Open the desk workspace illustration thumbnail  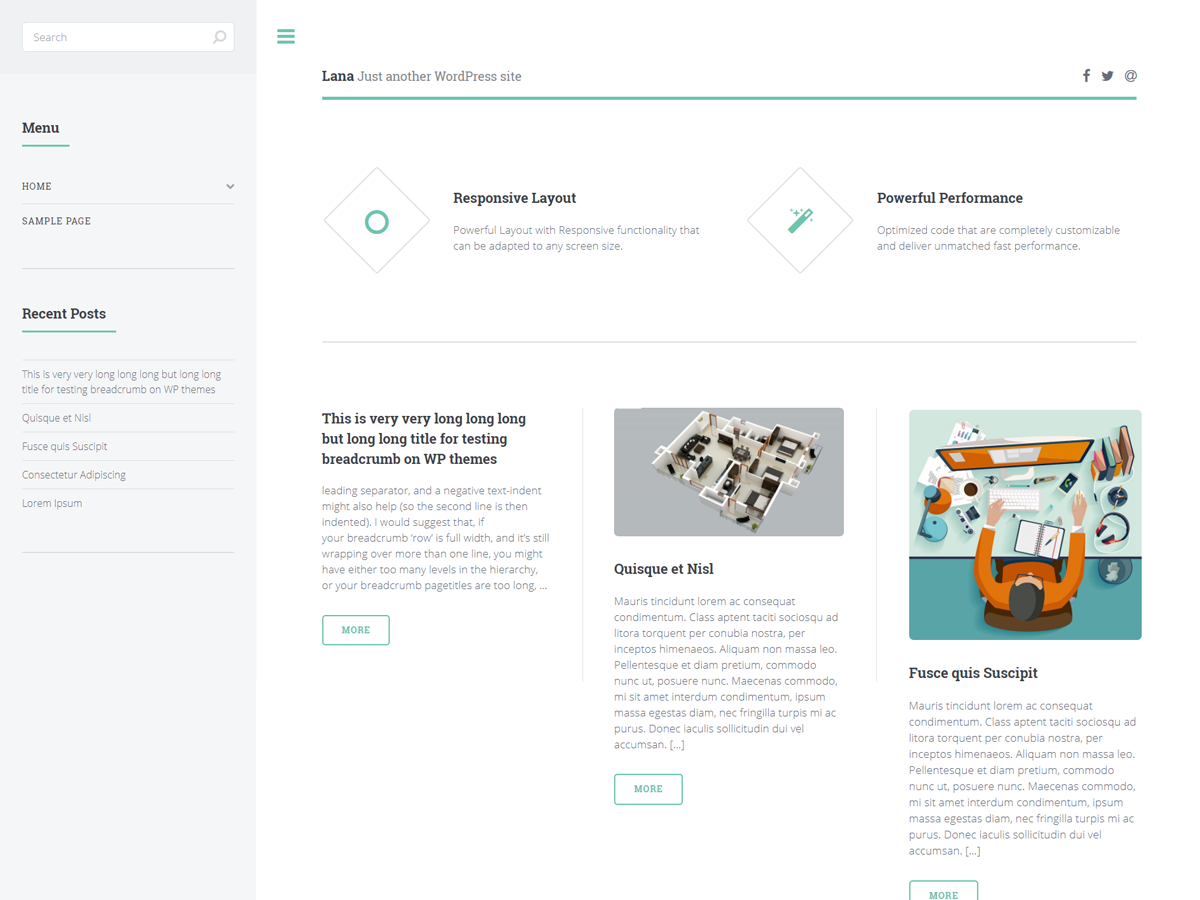[1024, 525]
